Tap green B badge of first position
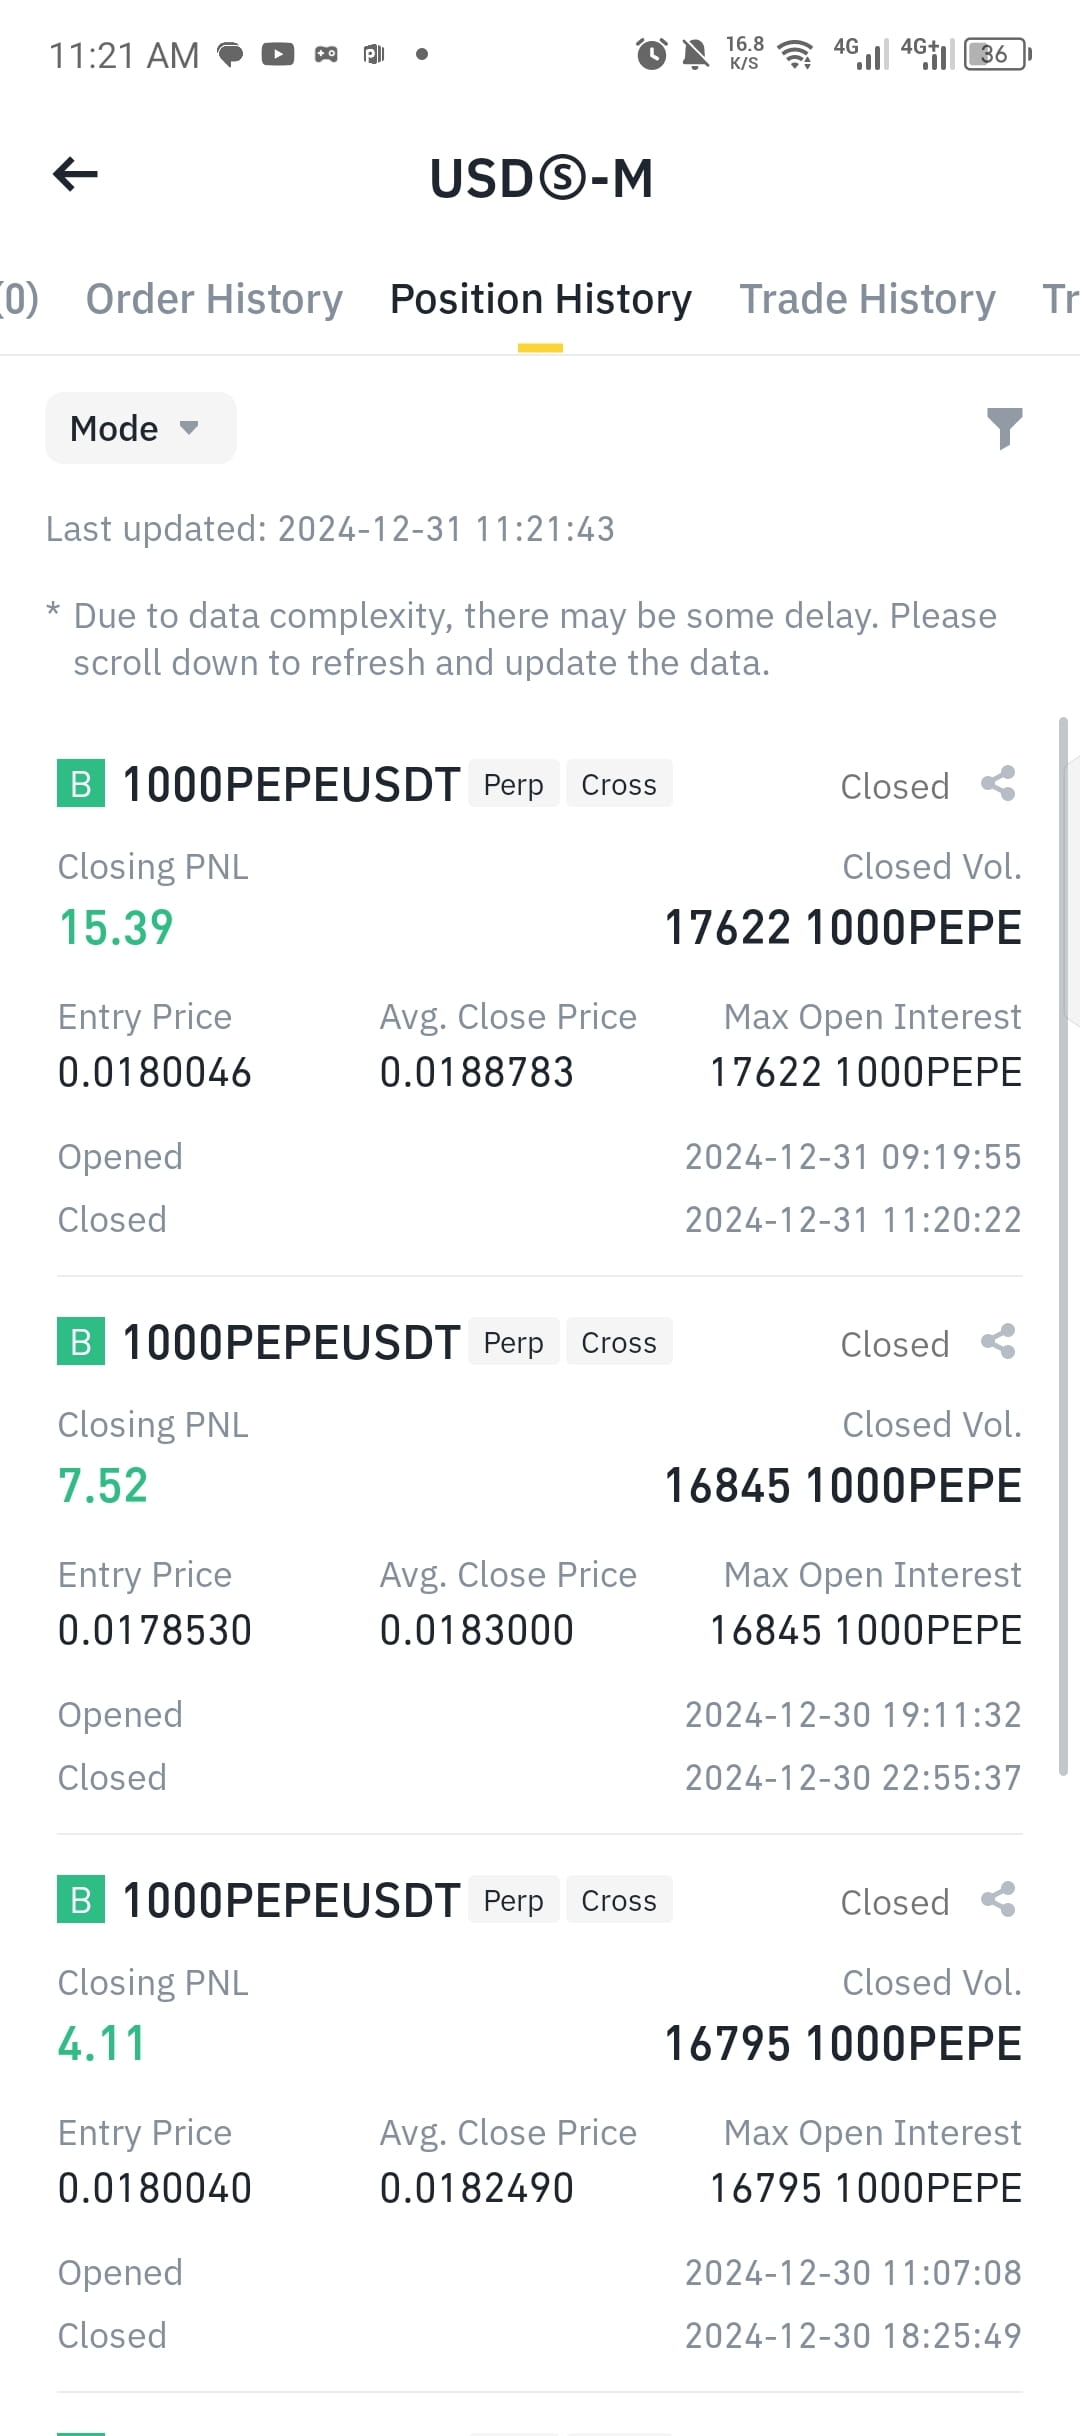The height and width of the screenshot is (2436, 1080). point(81,784)
